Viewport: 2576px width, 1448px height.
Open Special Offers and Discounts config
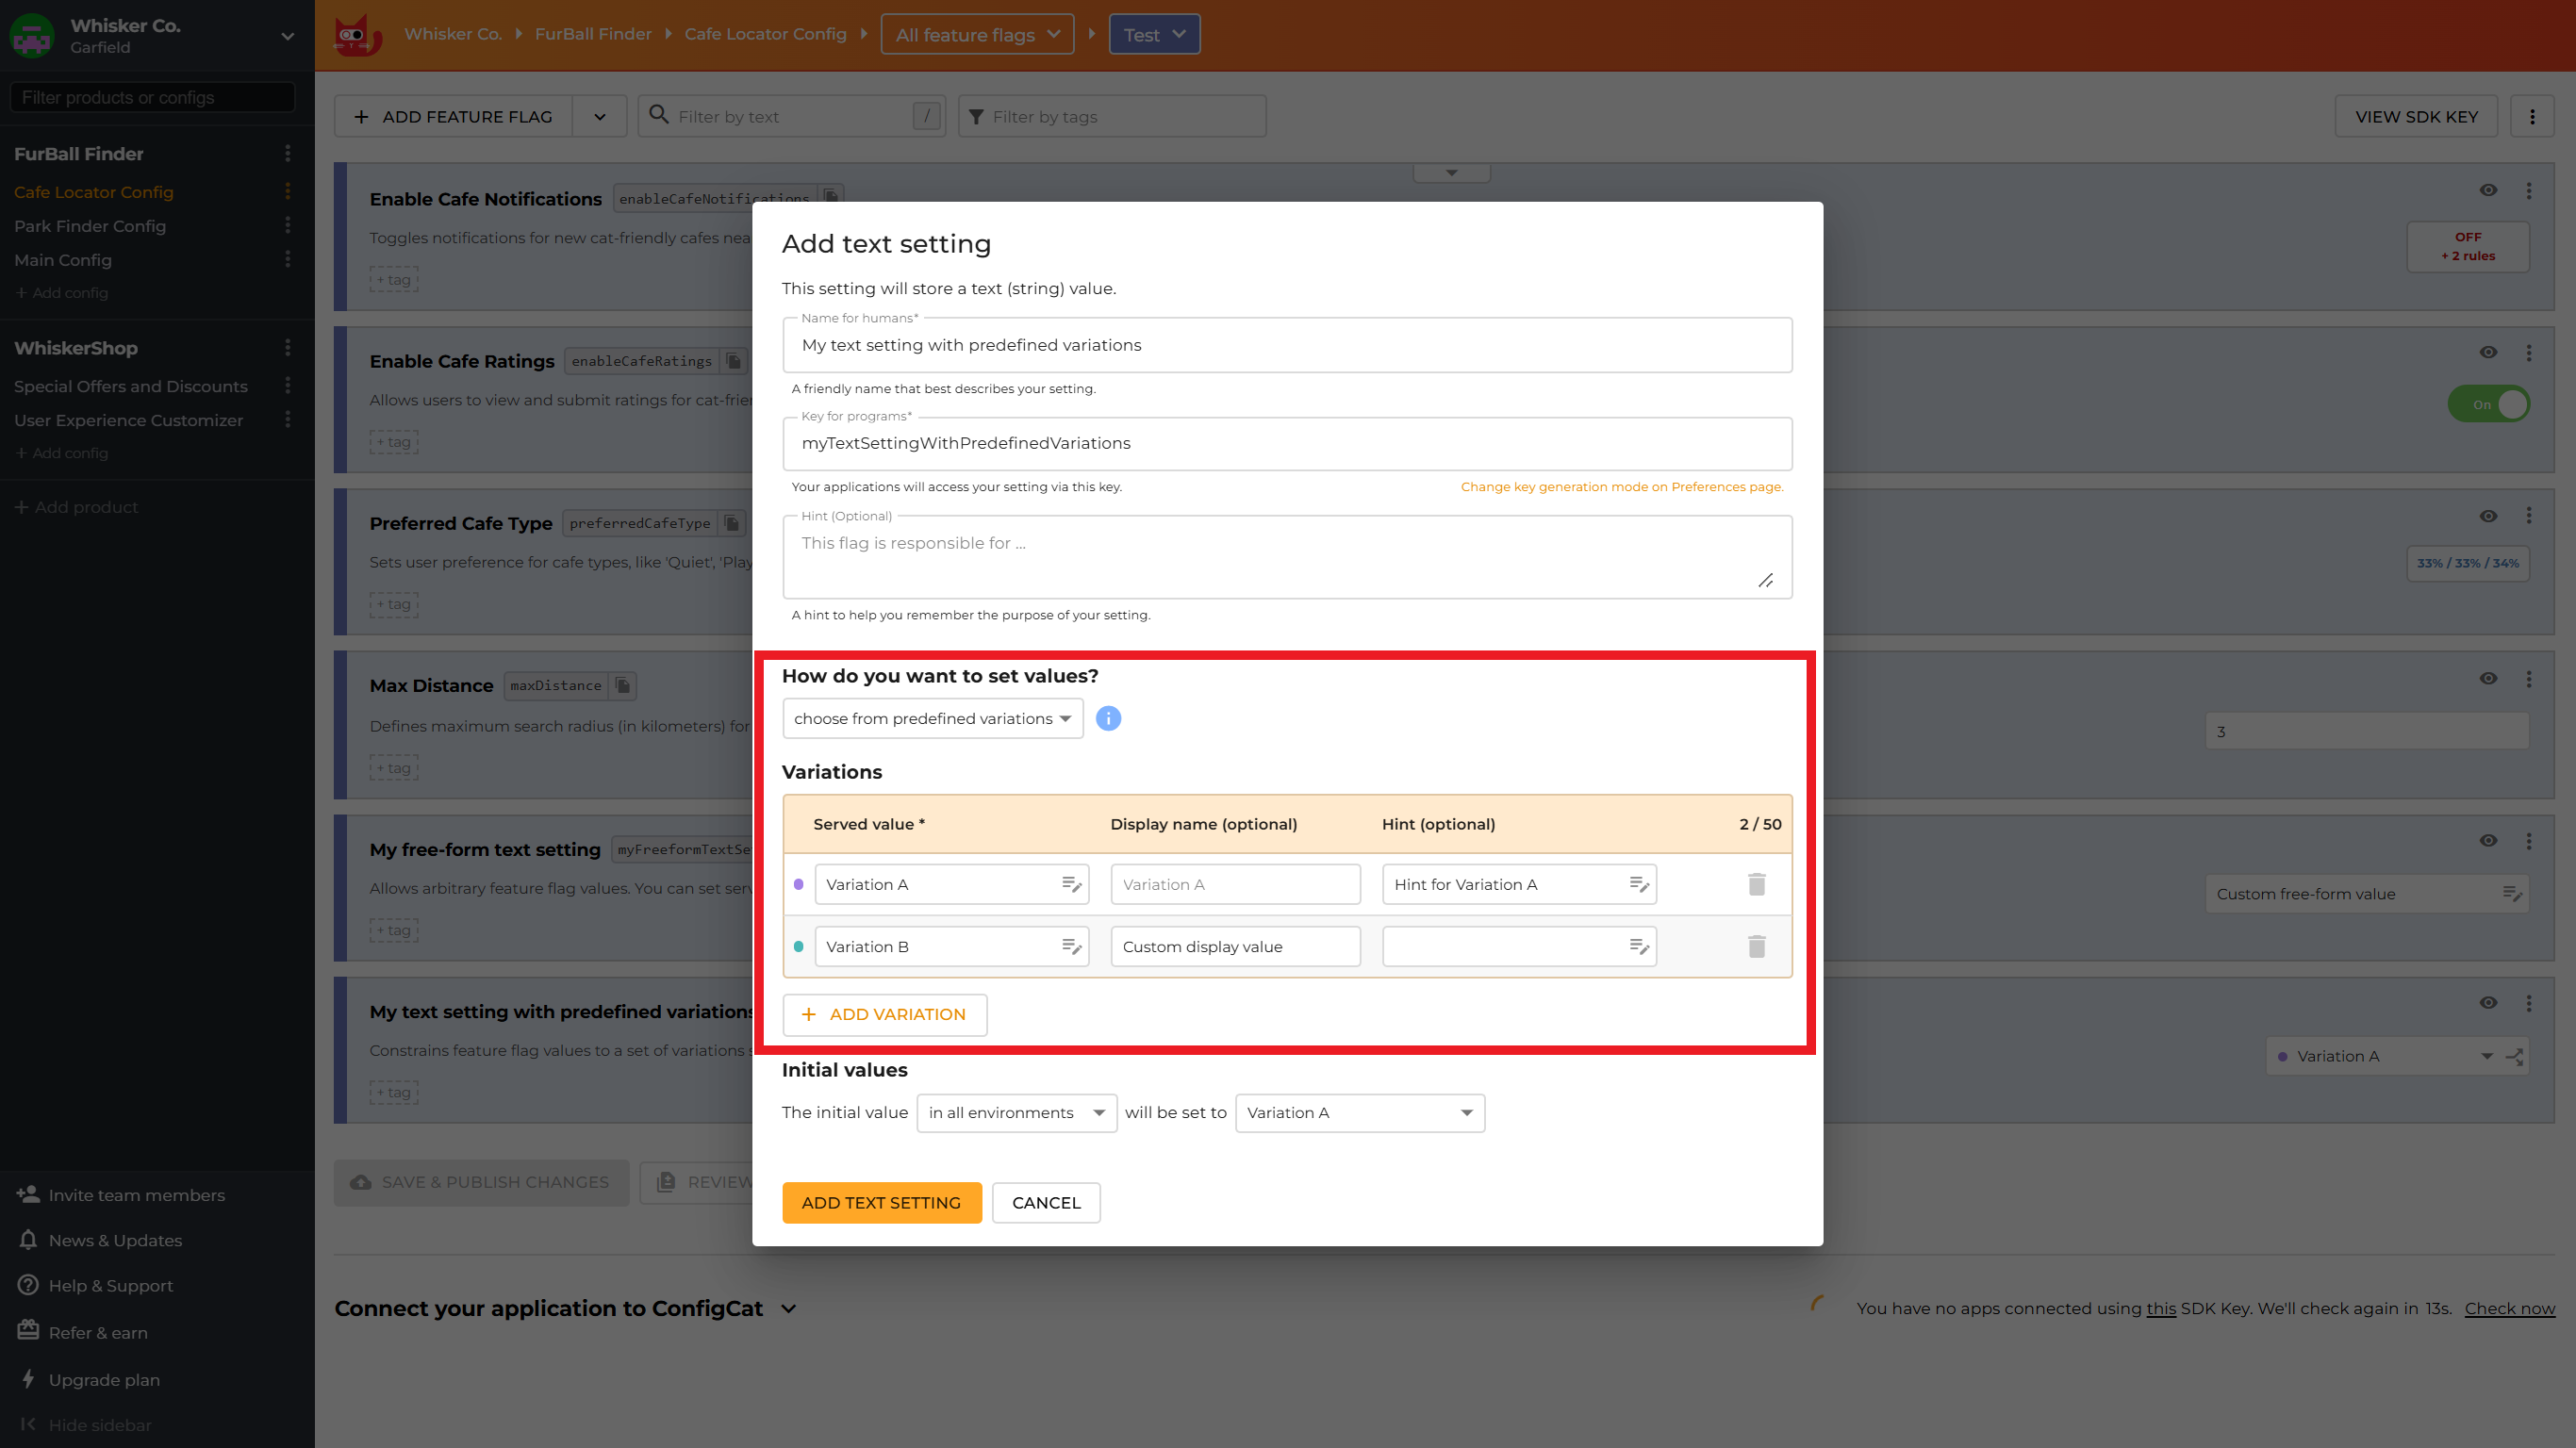(131, 386)
